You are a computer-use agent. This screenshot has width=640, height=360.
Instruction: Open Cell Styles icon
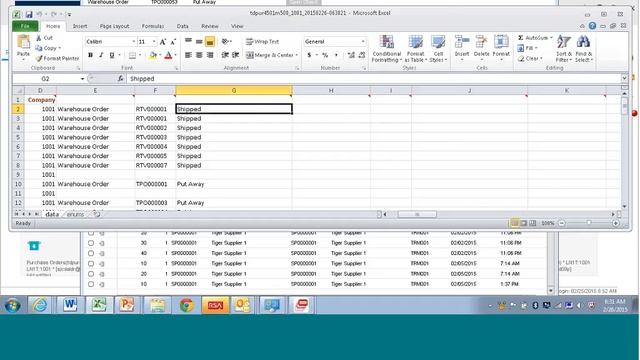click(x=438, y=42)
